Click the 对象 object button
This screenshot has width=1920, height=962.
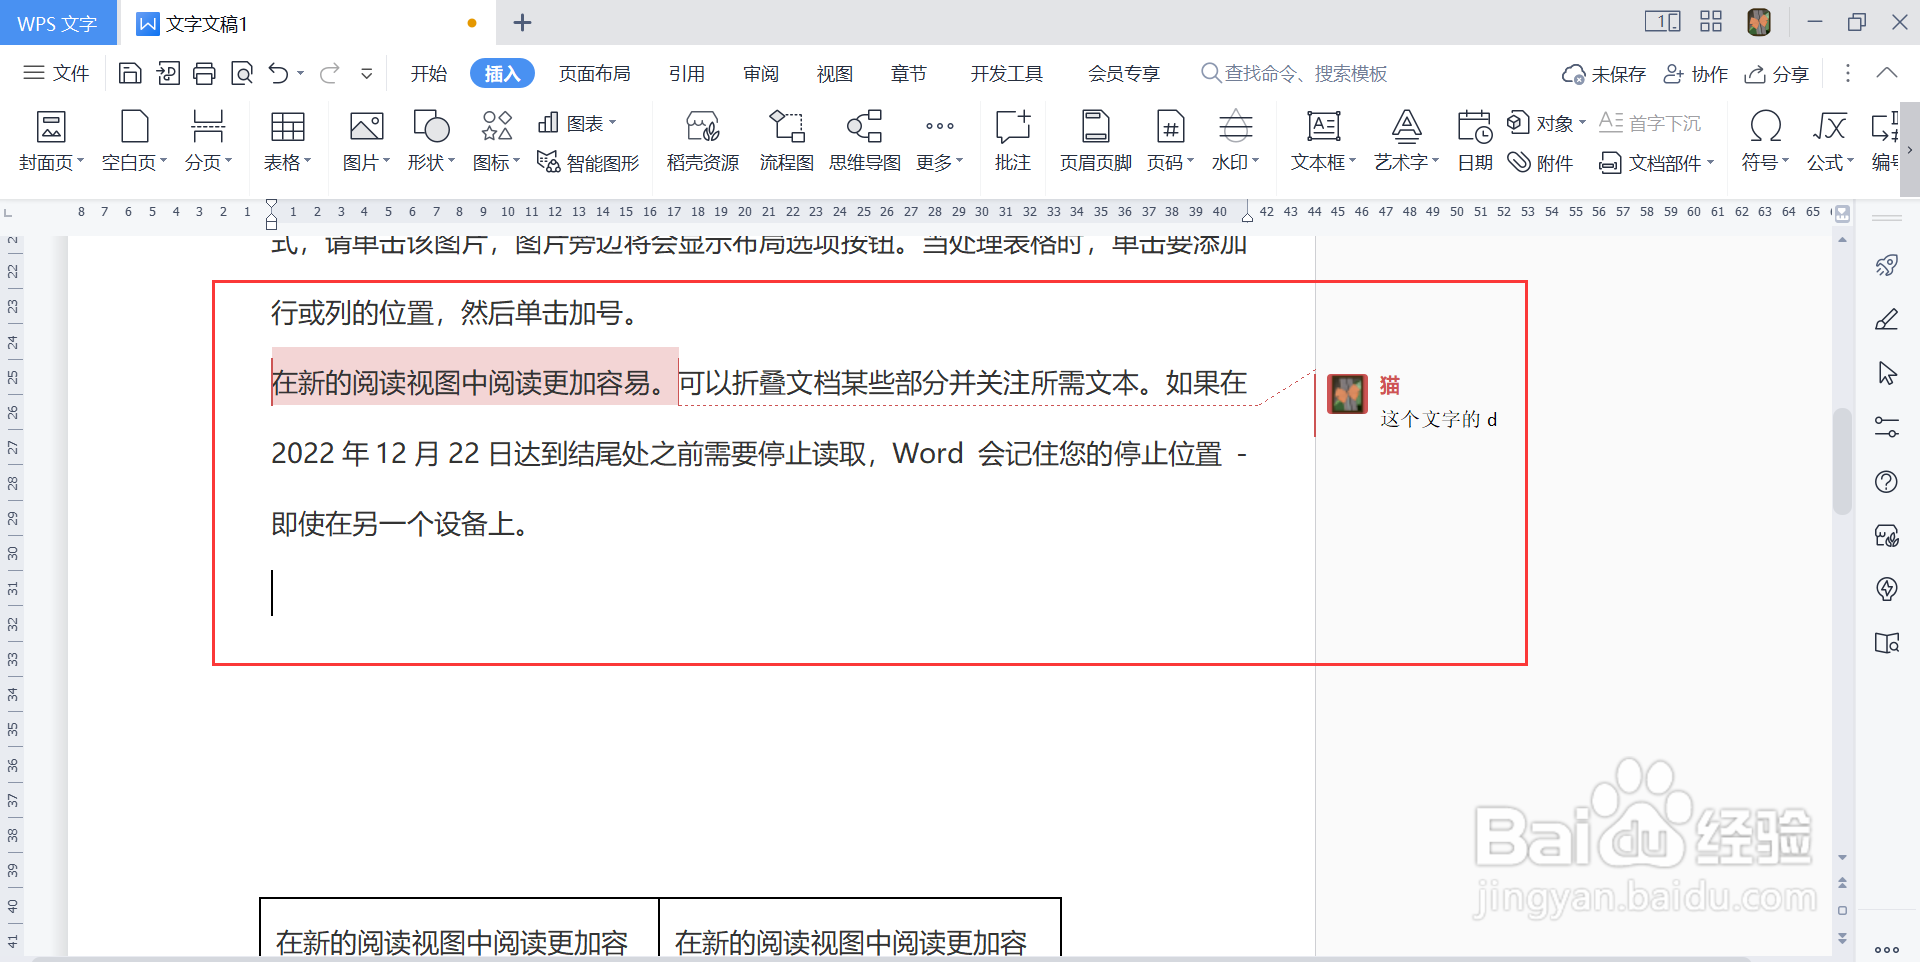tap(1546, 123)
